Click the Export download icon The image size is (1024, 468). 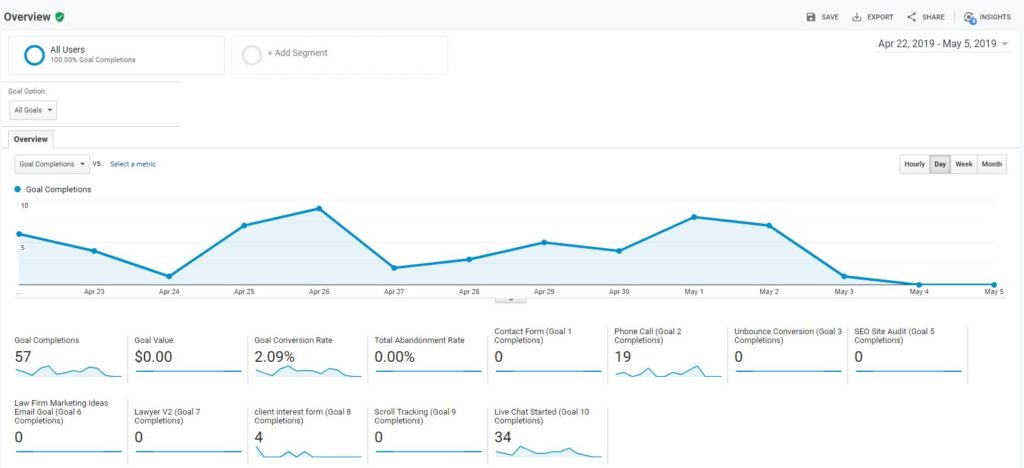pos(857,17)
